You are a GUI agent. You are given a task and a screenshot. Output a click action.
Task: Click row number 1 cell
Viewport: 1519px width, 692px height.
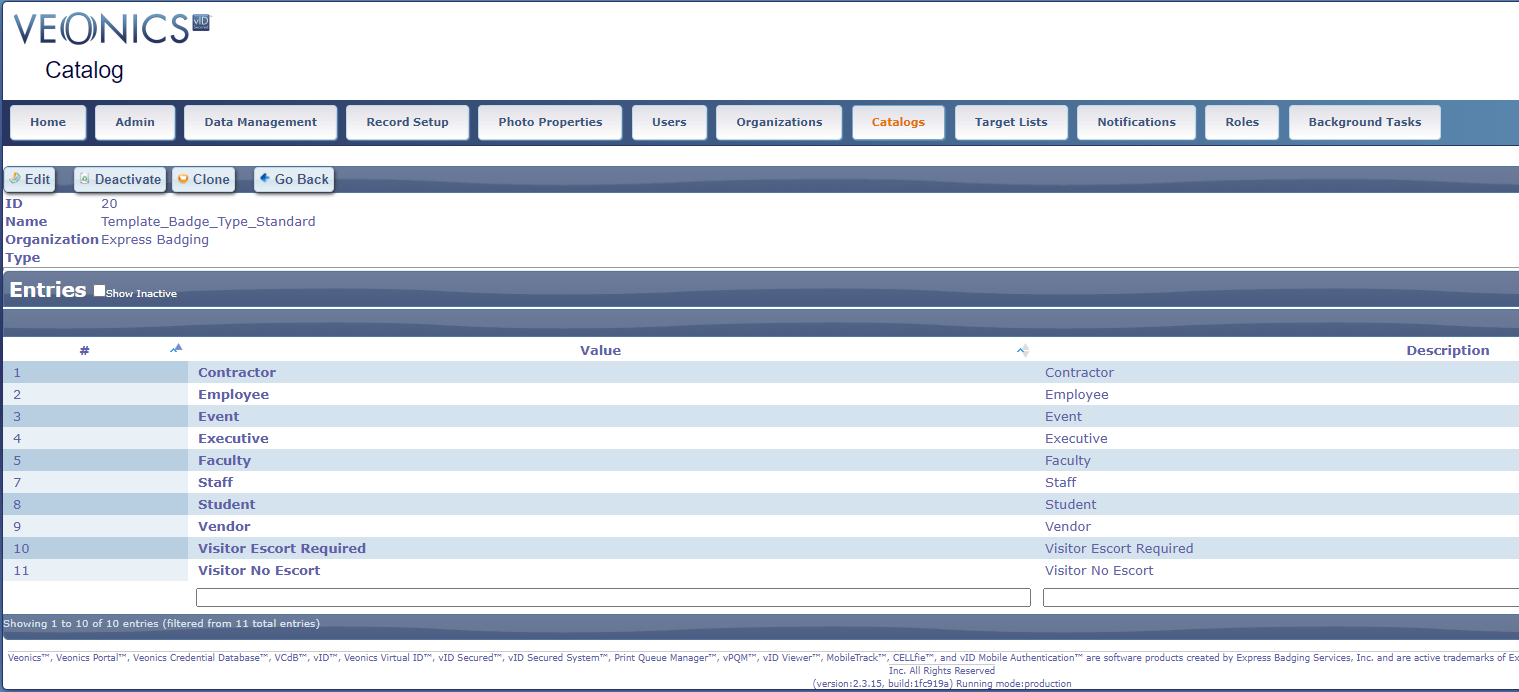(95, 372)
